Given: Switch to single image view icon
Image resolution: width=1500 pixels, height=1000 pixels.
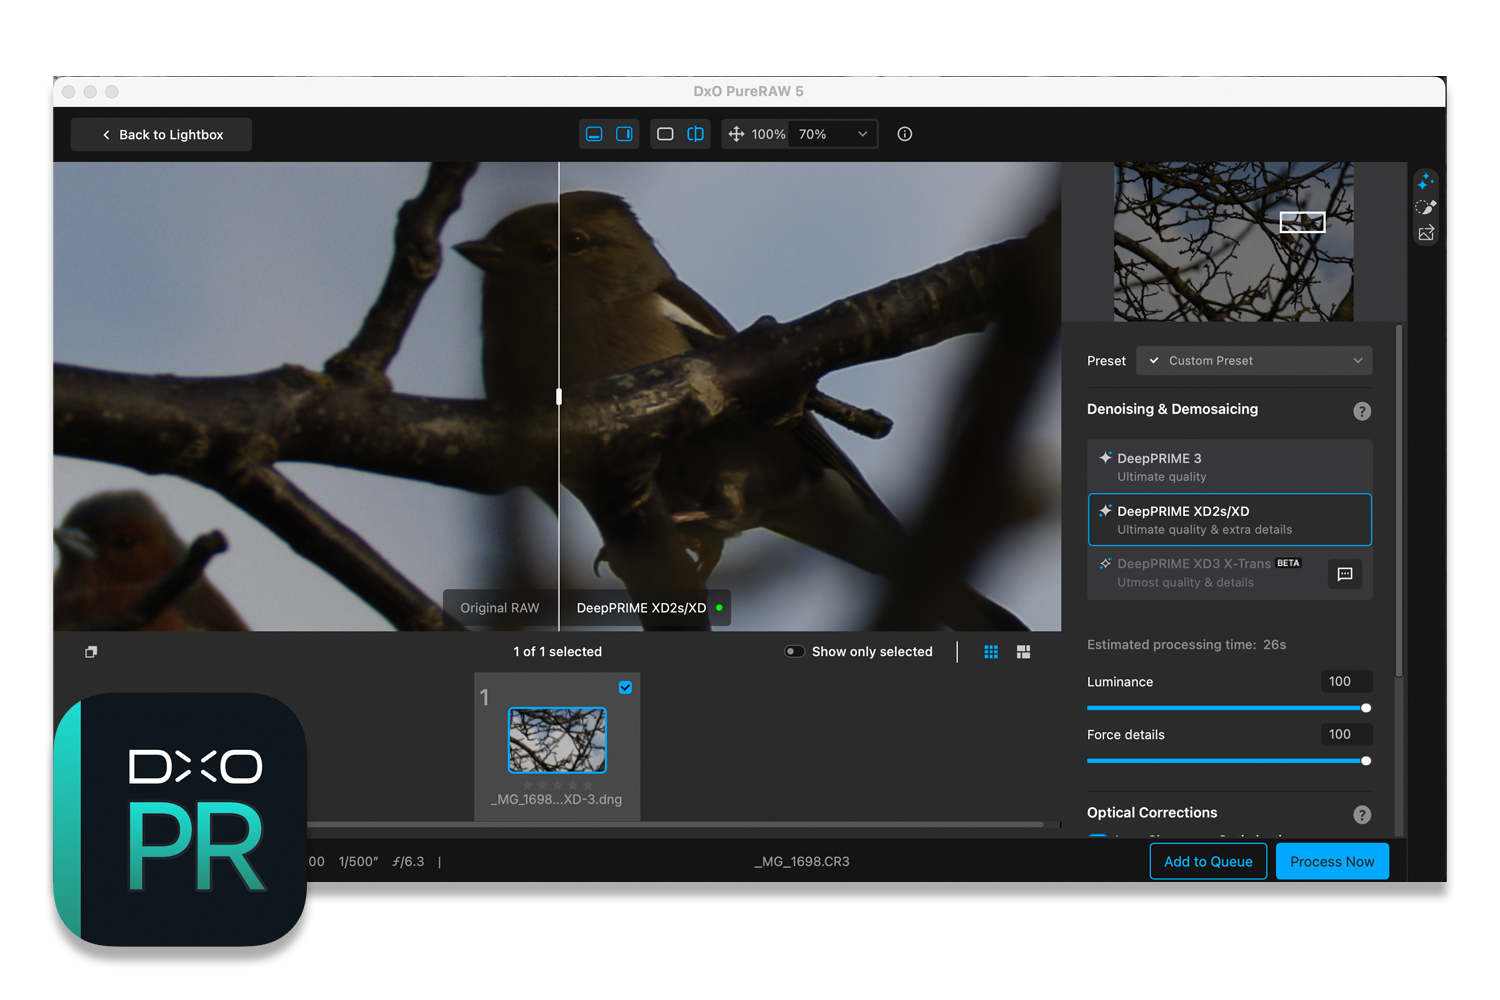Looking at the screenshot, I should pos(665,134).
